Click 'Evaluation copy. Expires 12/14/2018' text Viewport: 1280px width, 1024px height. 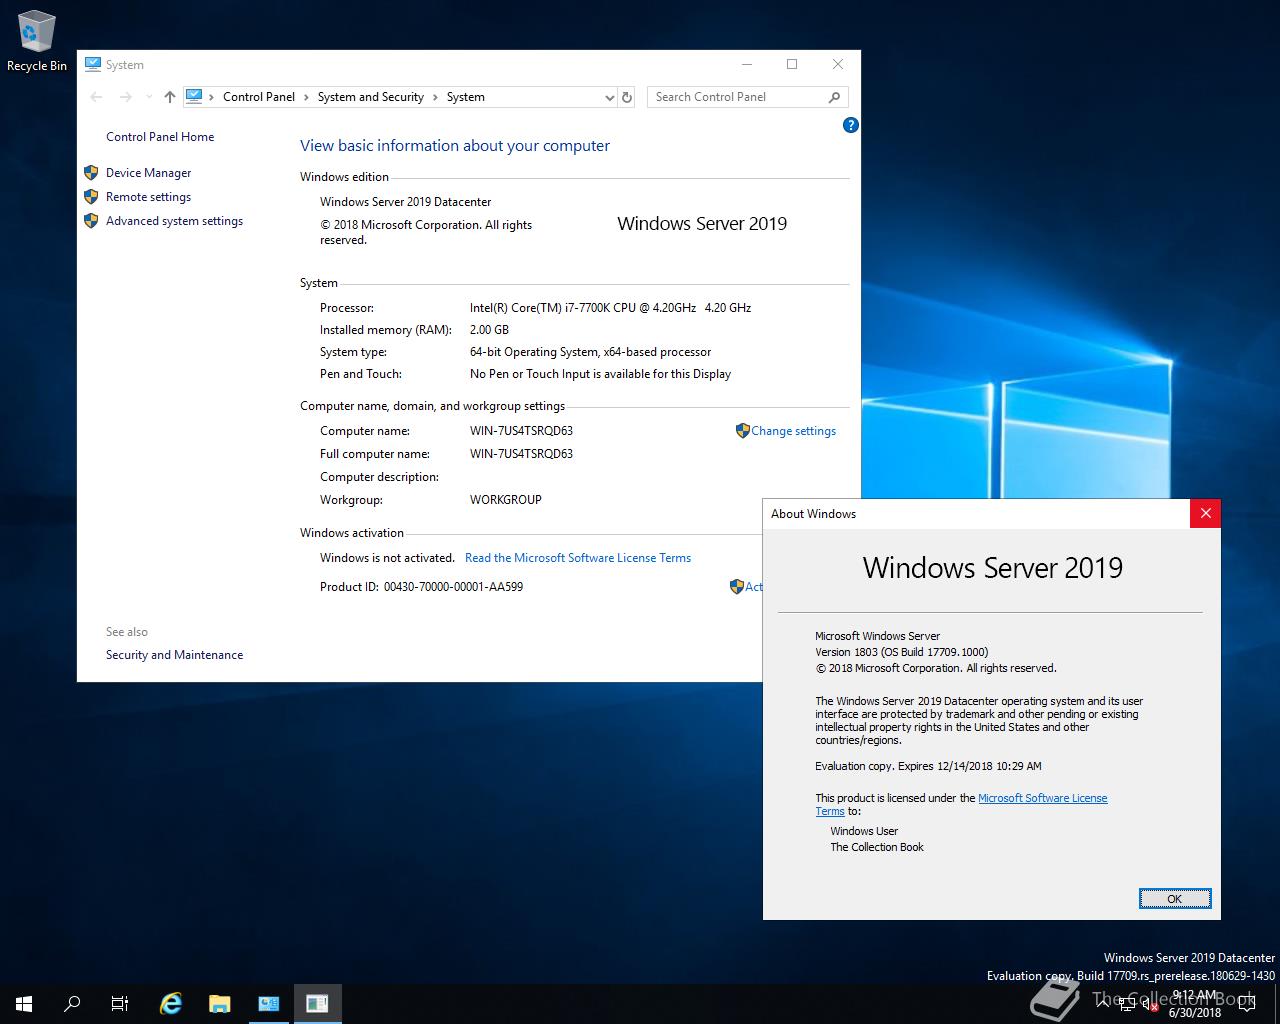[x=928, y=766]
